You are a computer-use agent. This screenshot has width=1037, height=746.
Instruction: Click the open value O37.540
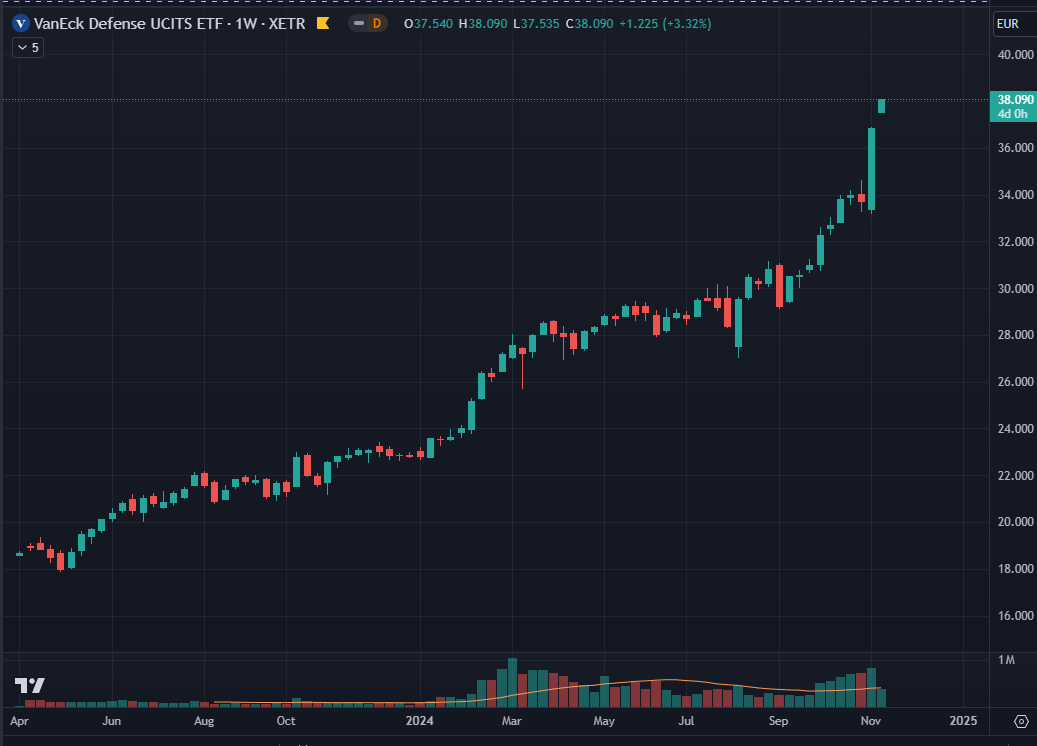pyautogui.click(x=428, y=24)
